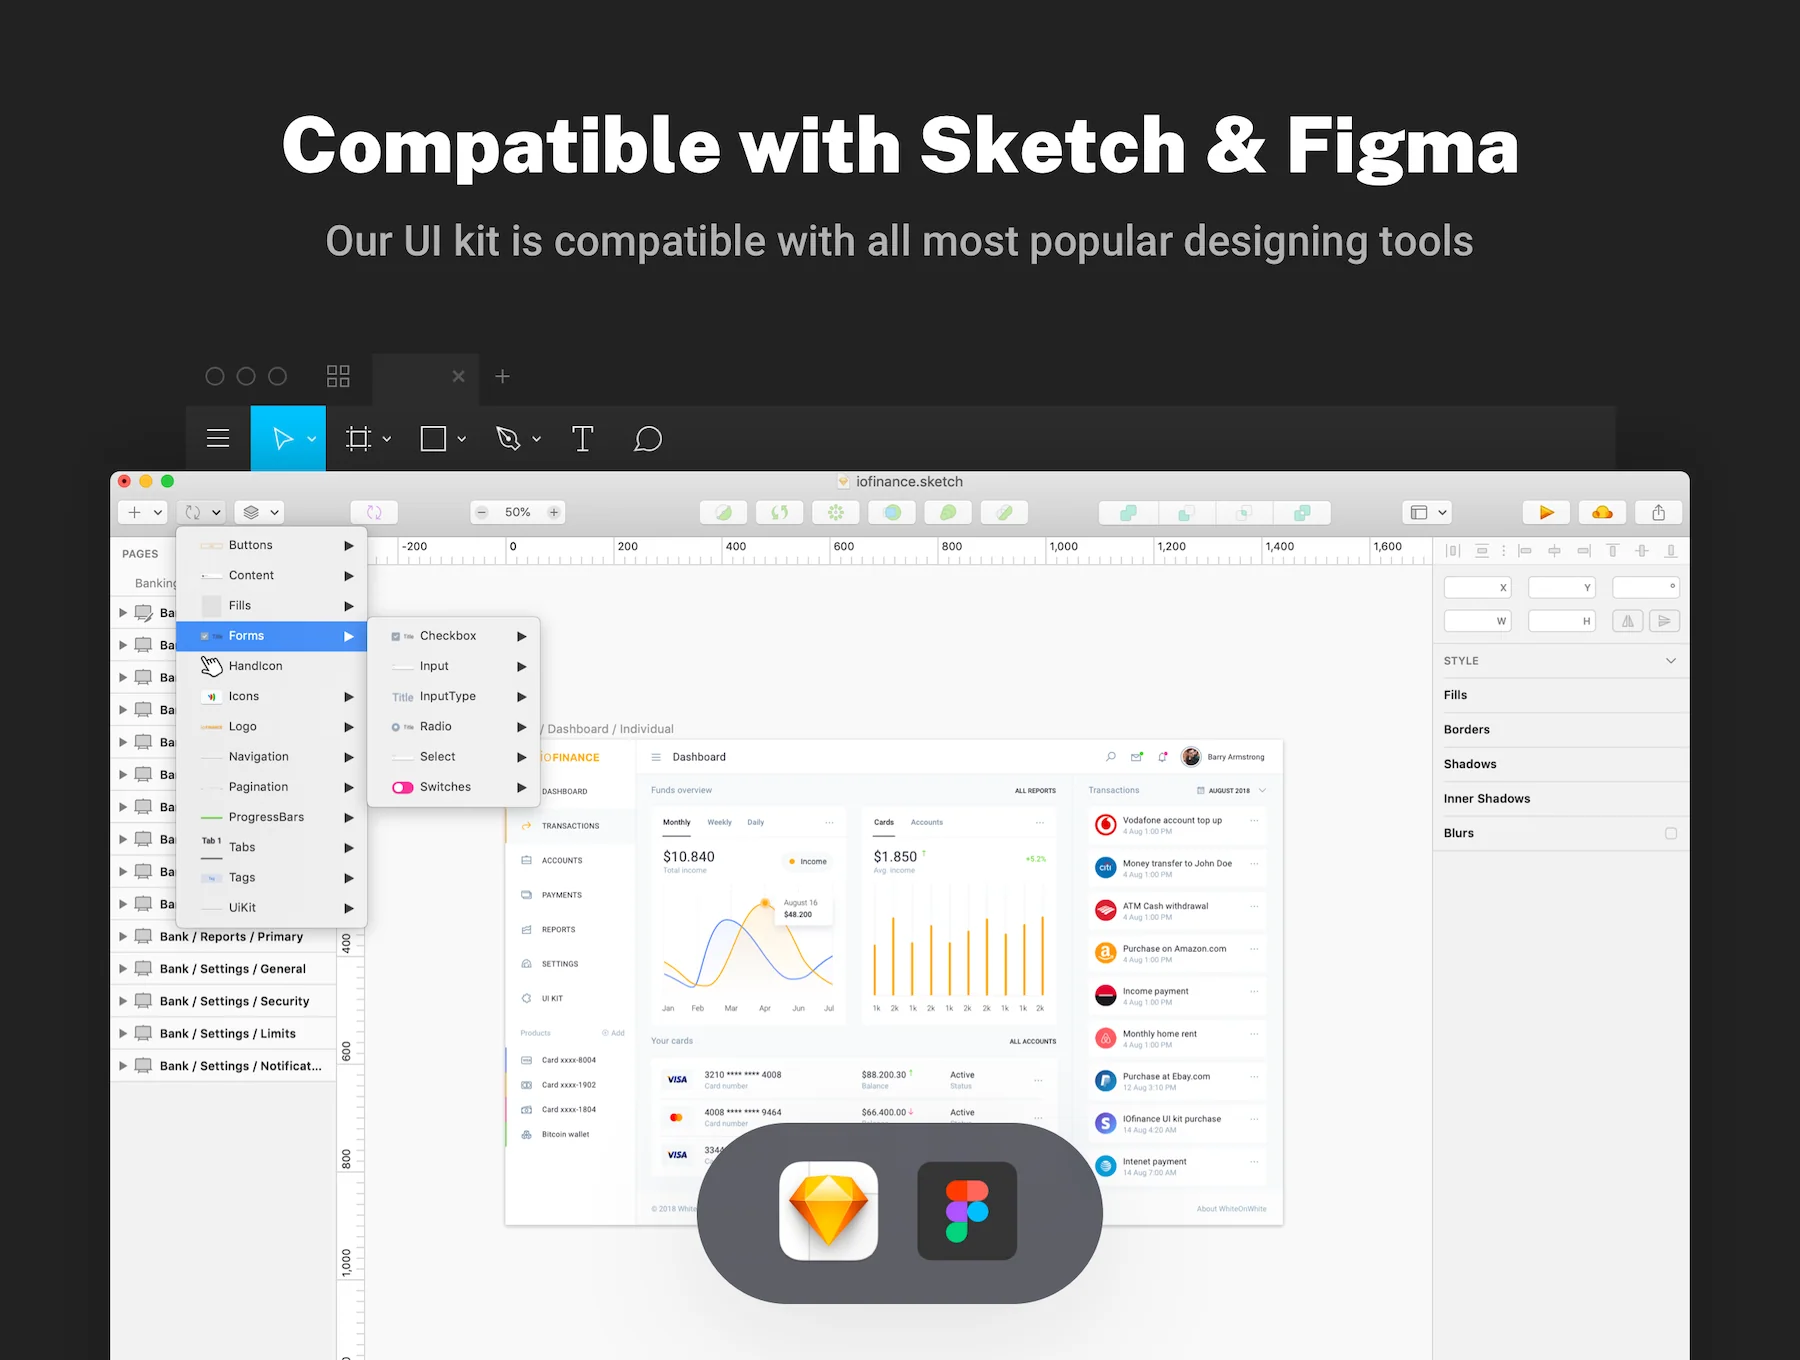The image size is (1800, 1360).
Task: Select the Figma Comment tool
Action: point(648,438)
